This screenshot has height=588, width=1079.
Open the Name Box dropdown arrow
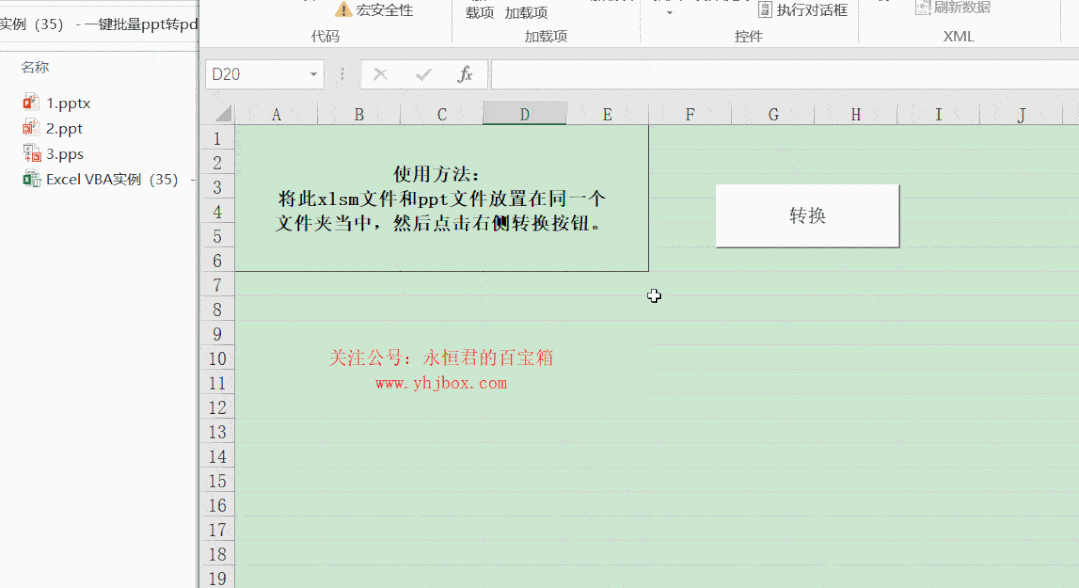pos(311,74)
